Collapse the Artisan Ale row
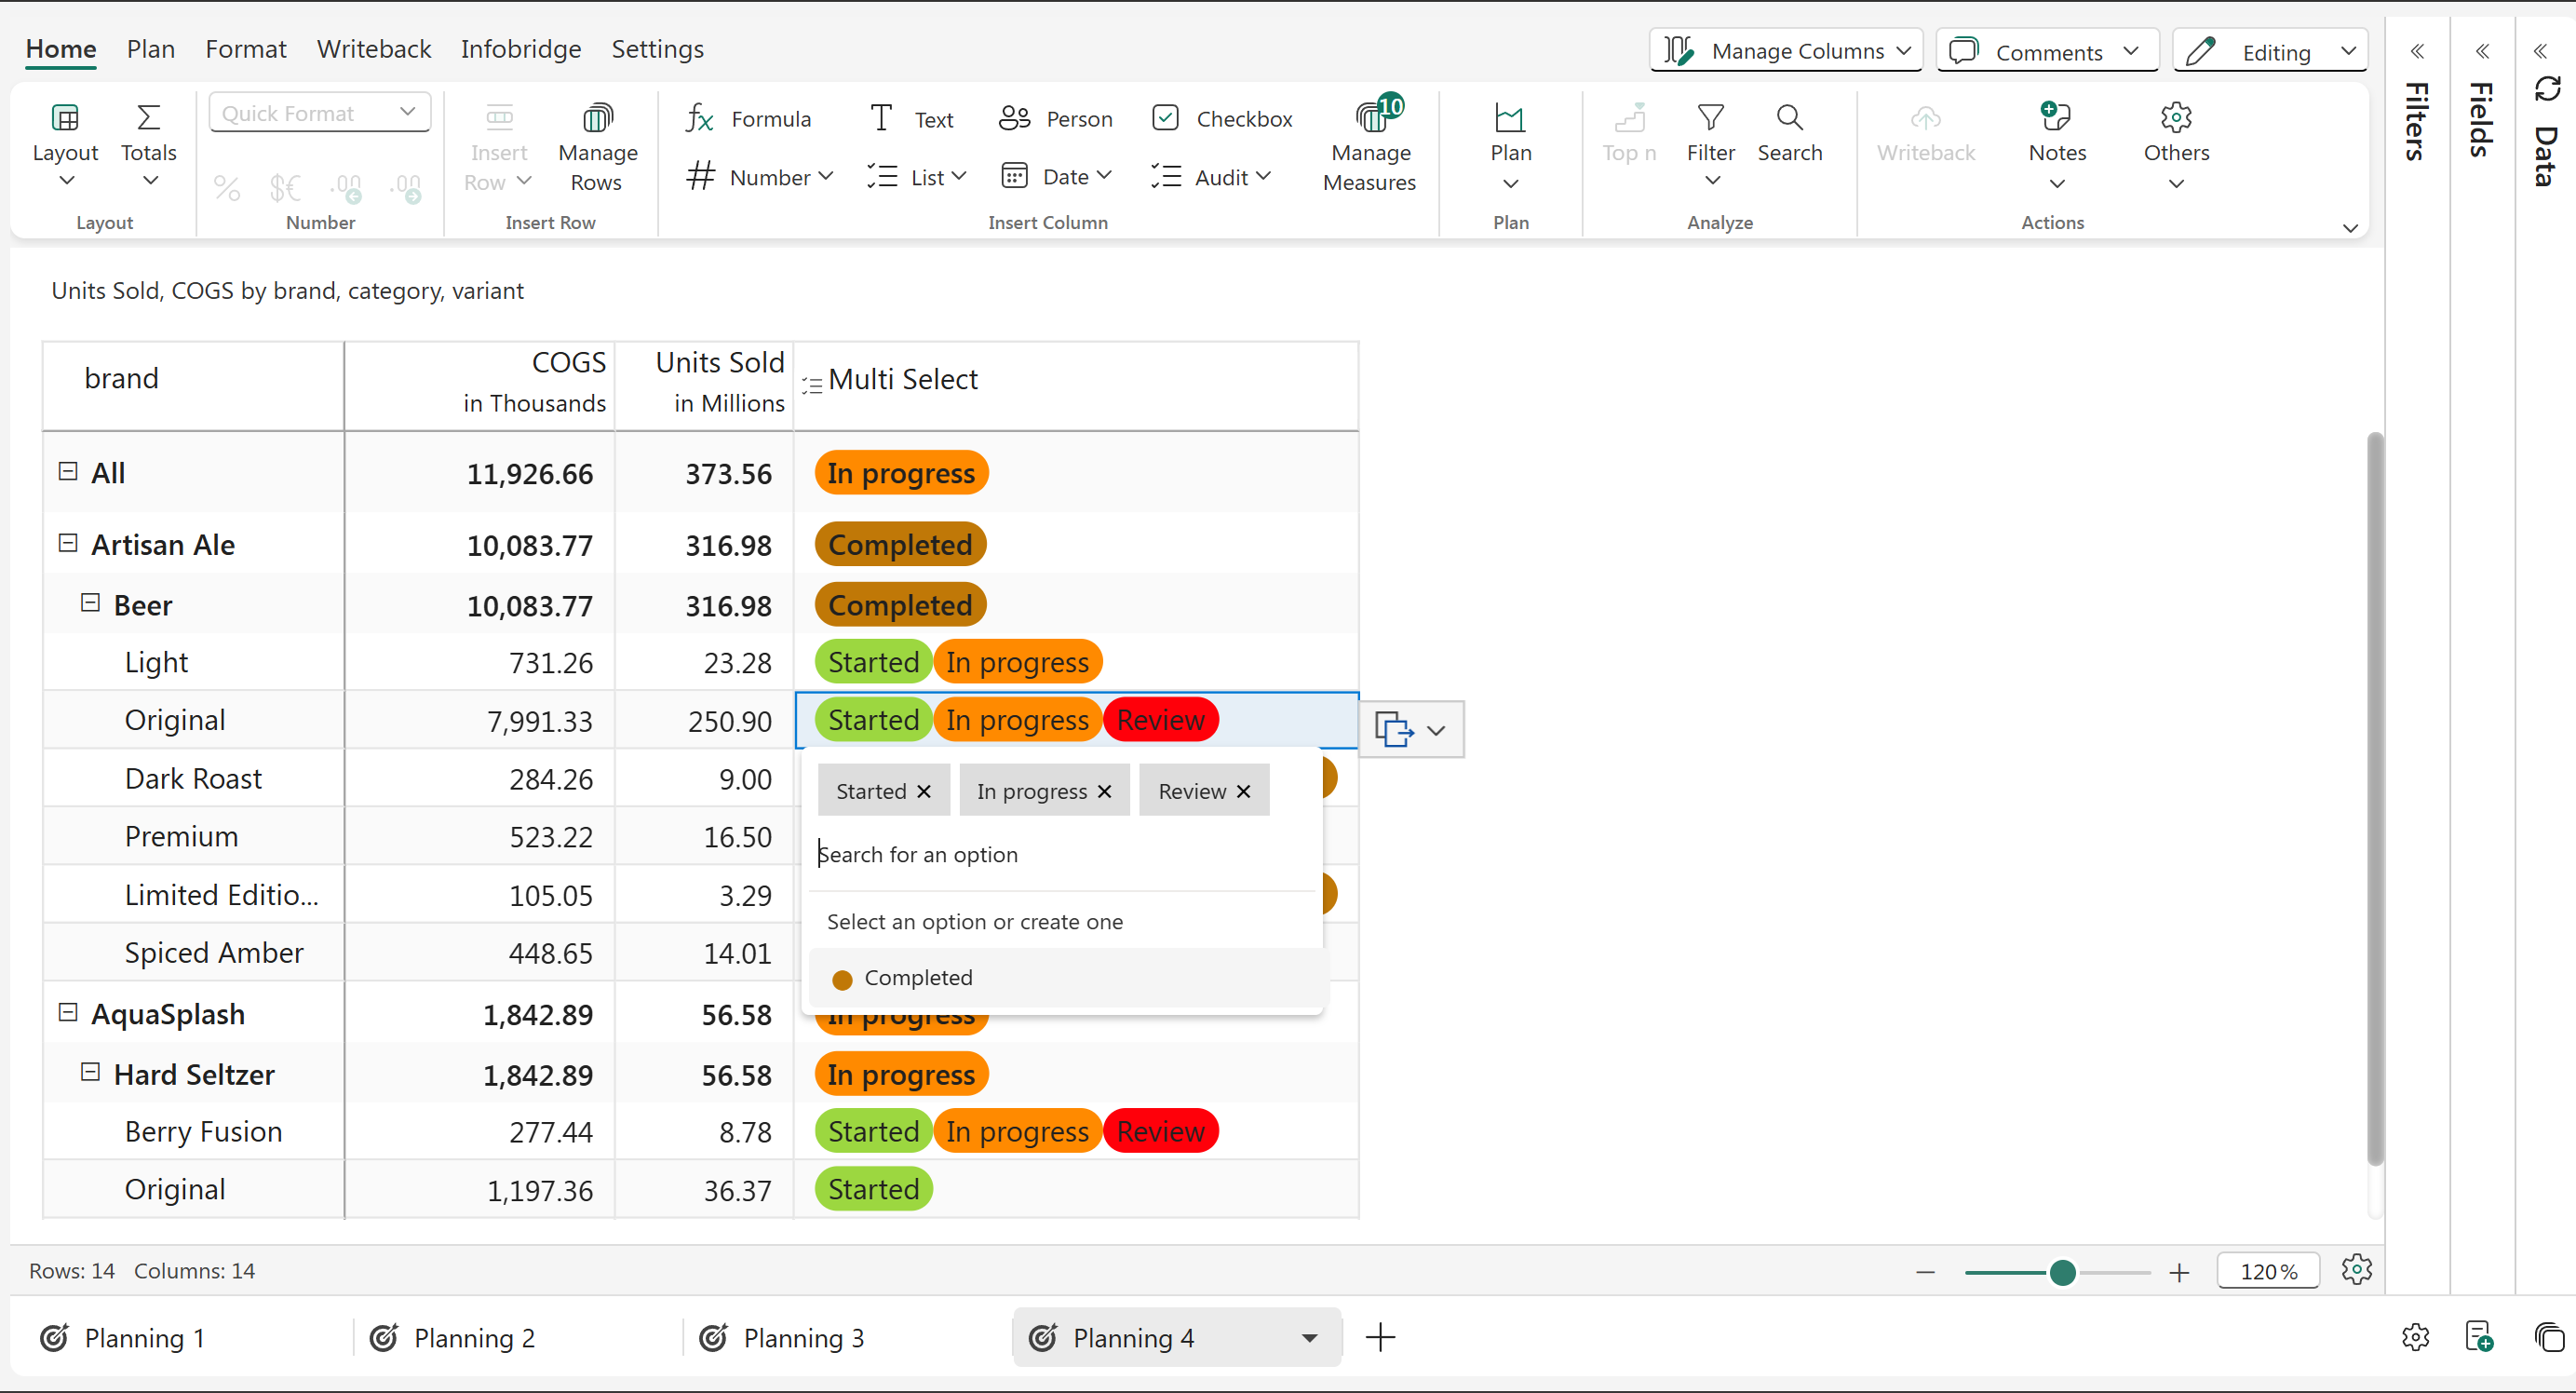This screenshot has height=1393, width=2576. tap(68, 543)
